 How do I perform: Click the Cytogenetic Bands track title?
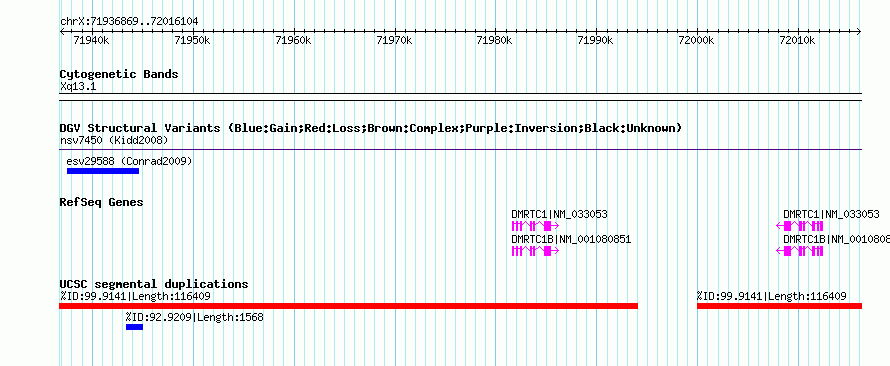point(119,74)
